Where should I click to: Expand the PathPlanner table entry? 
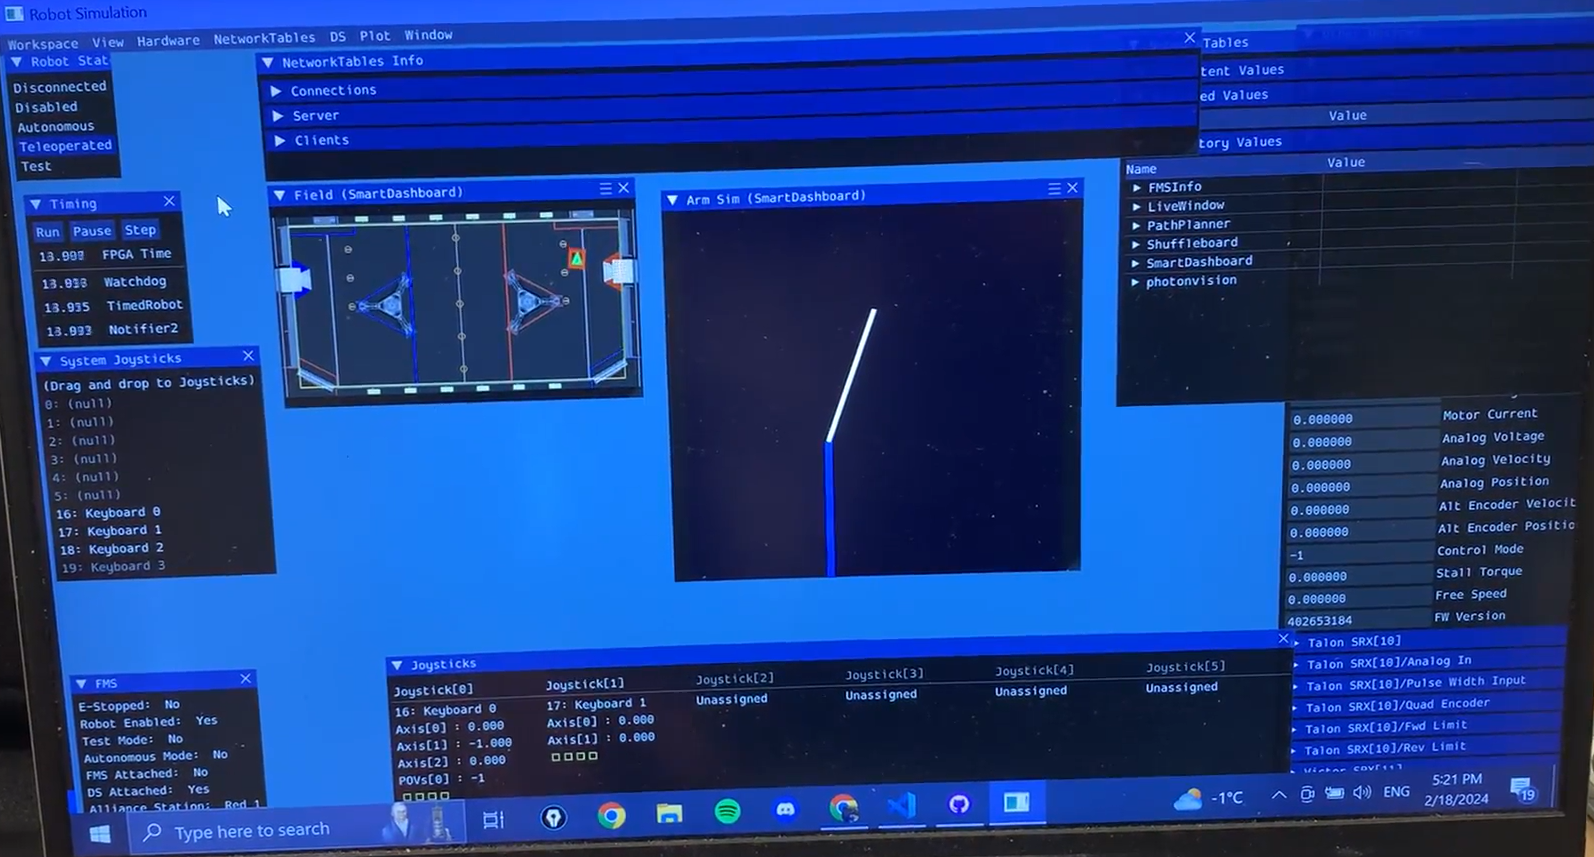(x=1136, y=225)
